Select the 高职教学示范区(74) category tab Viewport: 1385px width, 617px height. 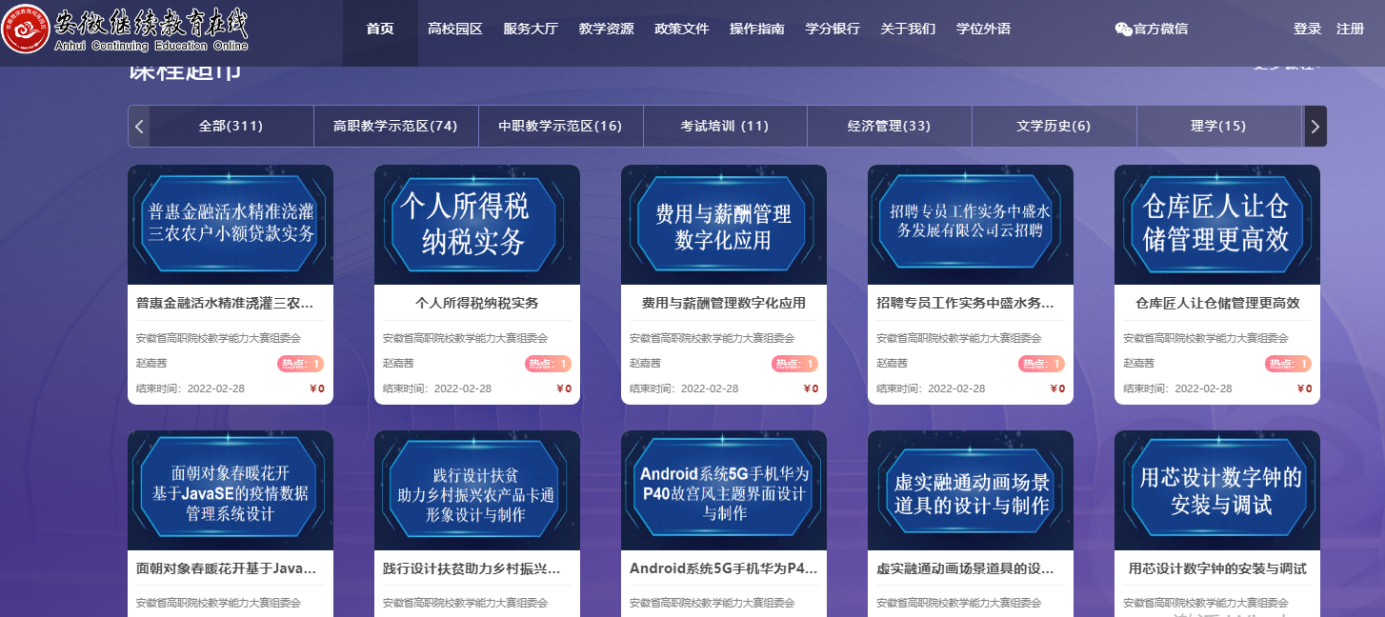[395, 126]
